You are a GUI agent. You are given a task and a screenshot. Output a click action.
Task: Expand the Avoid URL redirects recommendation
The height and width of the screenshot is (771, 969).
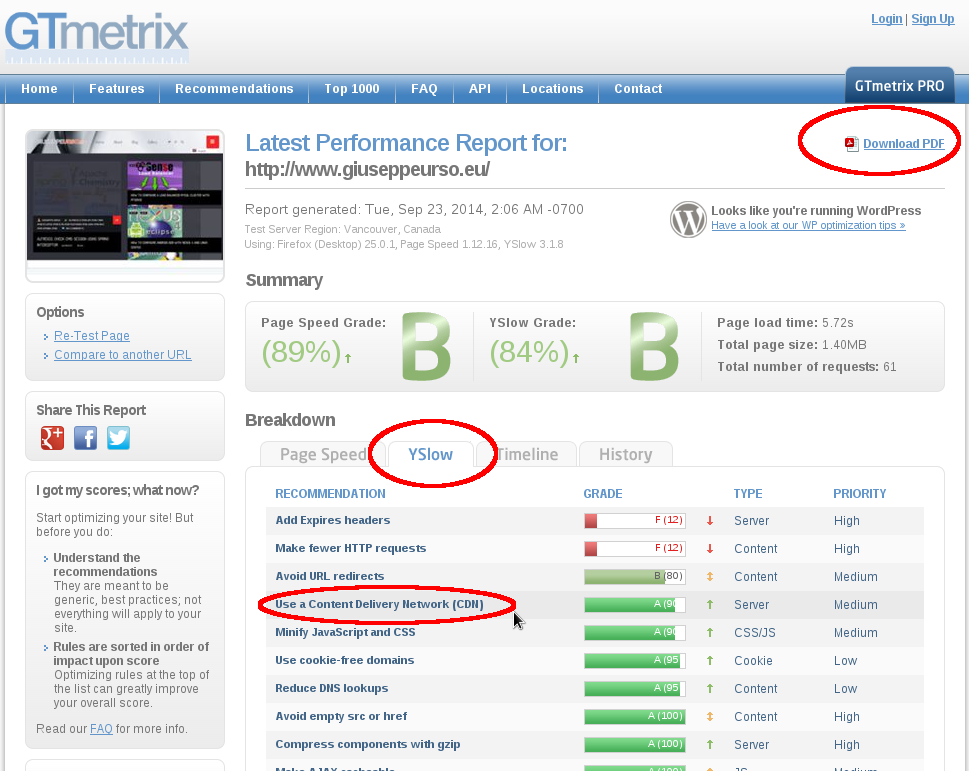tap(330, 576)
